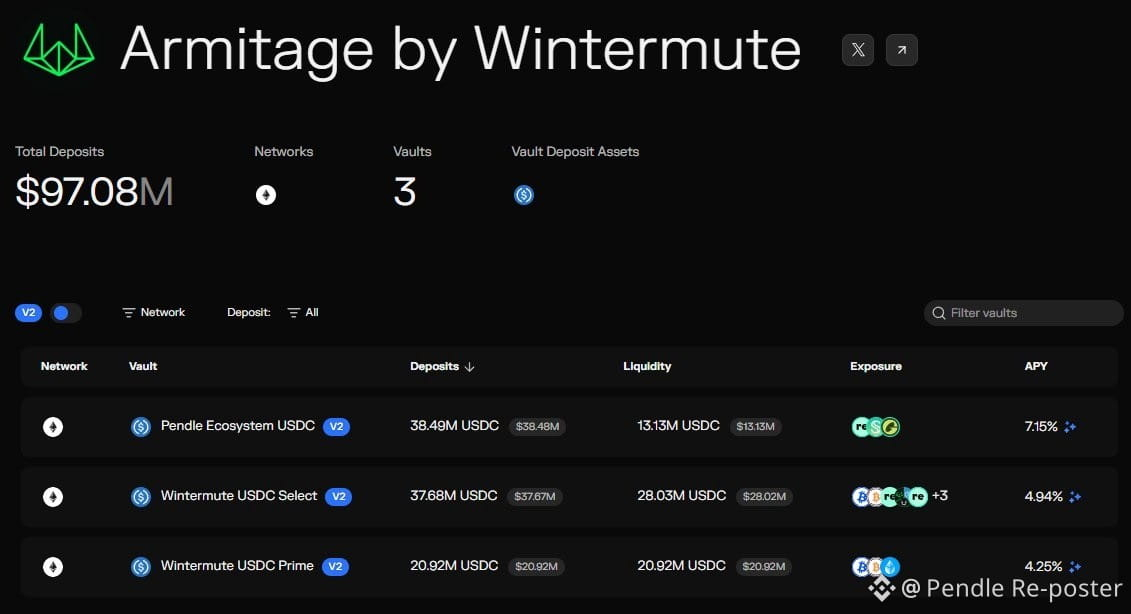
Task: Open the Wintermute USDC Prime vault
Action: 237,566
